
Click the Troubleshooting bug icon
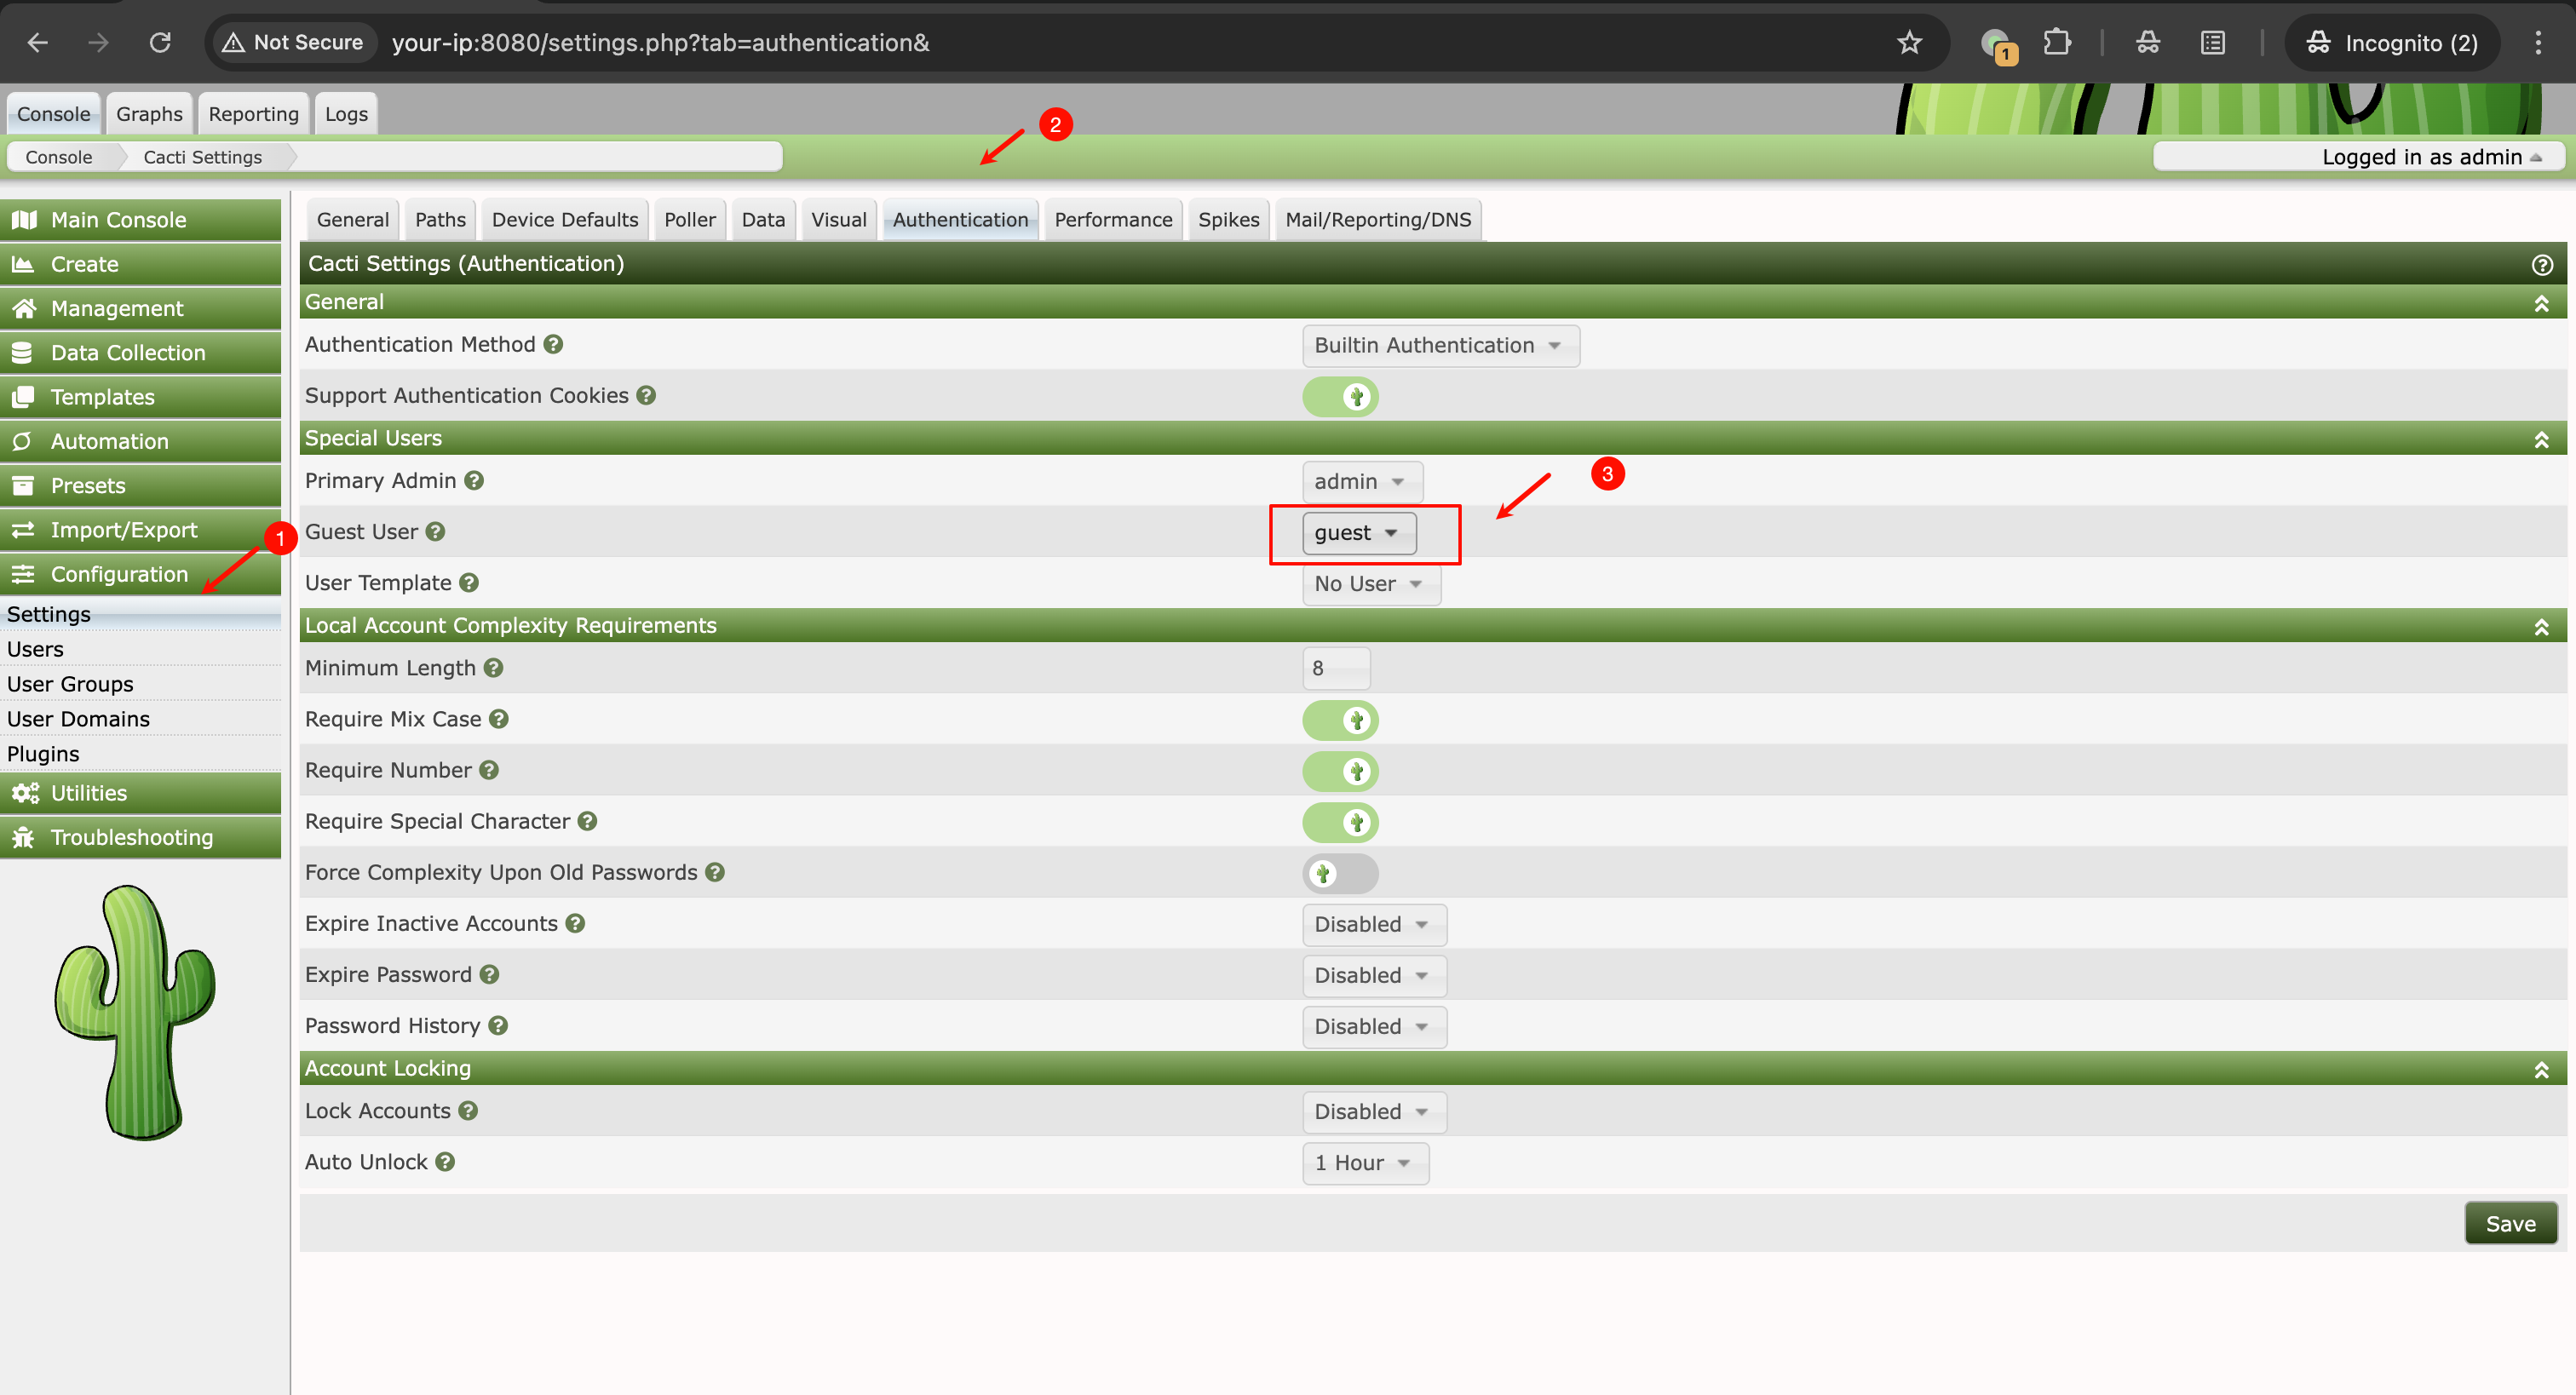(x=24, y=837)
